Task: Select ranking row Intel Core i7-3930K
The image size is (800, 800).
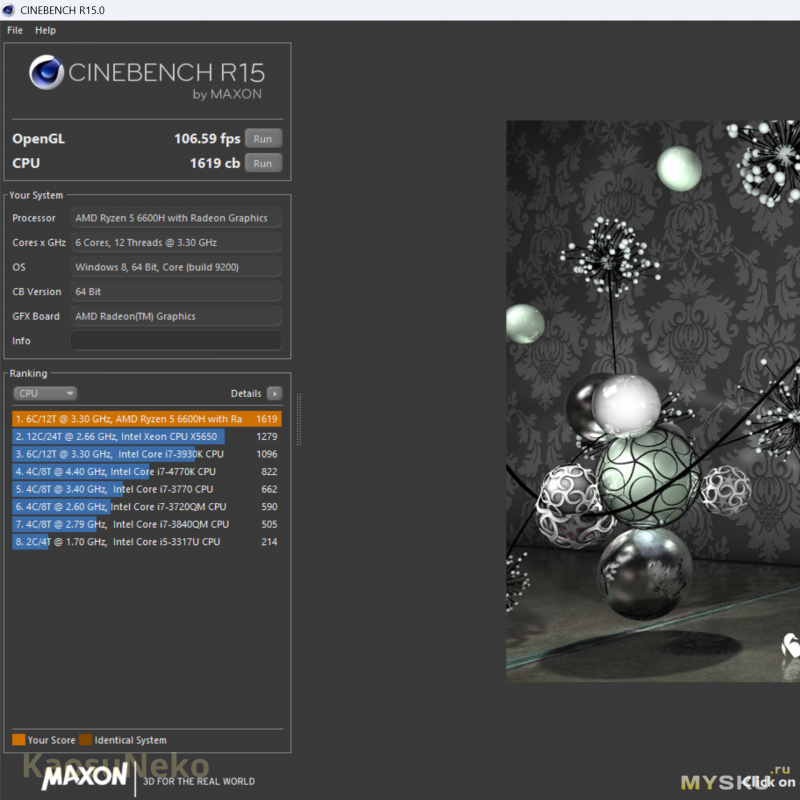Action: 147,454
